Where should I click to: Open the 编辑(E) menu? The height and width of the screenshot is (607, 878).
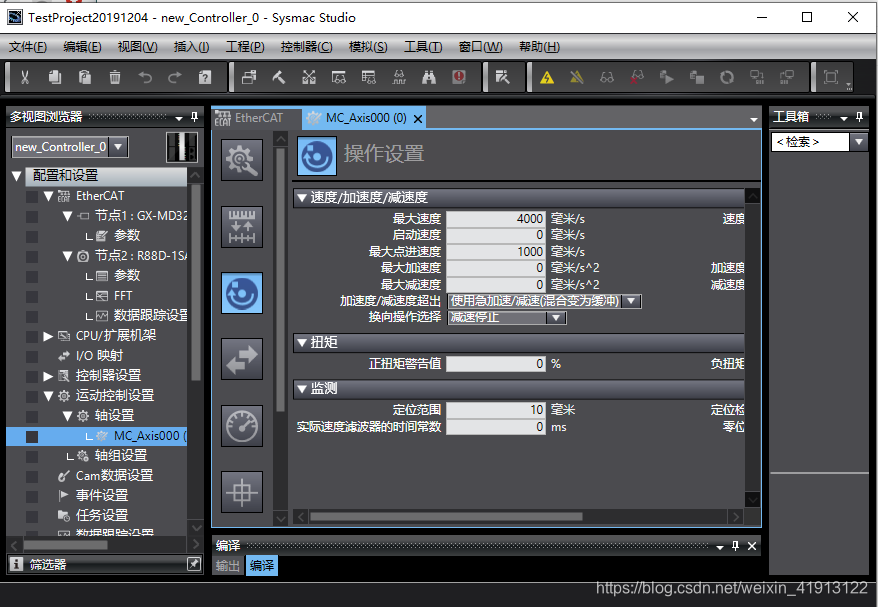pos(82,47)
